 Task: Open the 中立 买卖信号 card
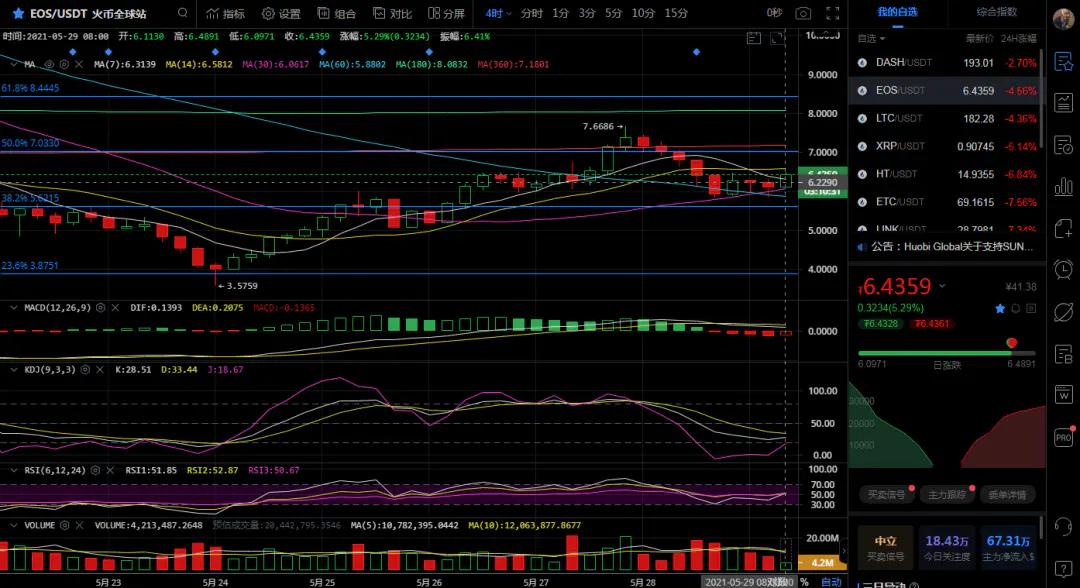click(x=886, y=547)
